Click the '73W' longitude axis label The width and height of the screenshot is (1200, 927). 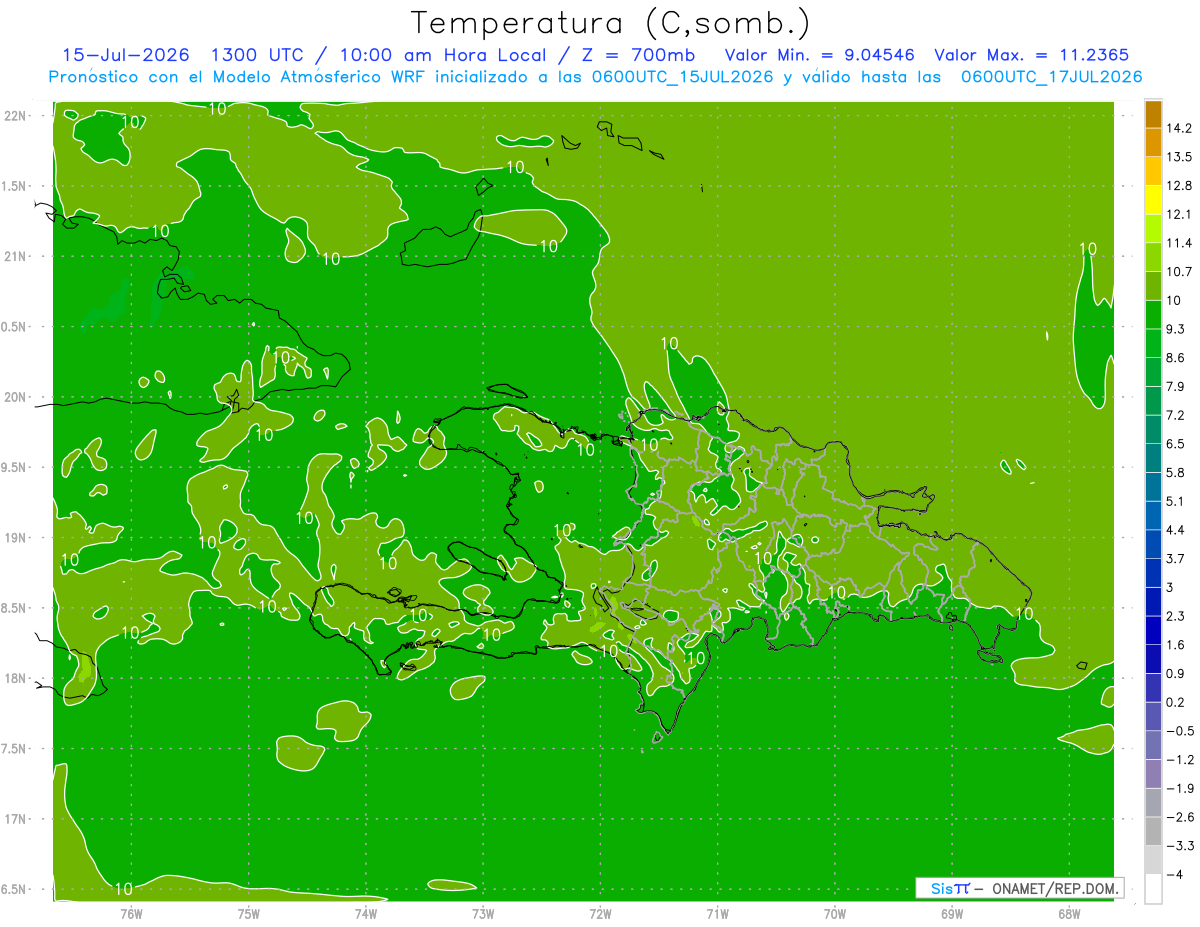click(483, 914)
